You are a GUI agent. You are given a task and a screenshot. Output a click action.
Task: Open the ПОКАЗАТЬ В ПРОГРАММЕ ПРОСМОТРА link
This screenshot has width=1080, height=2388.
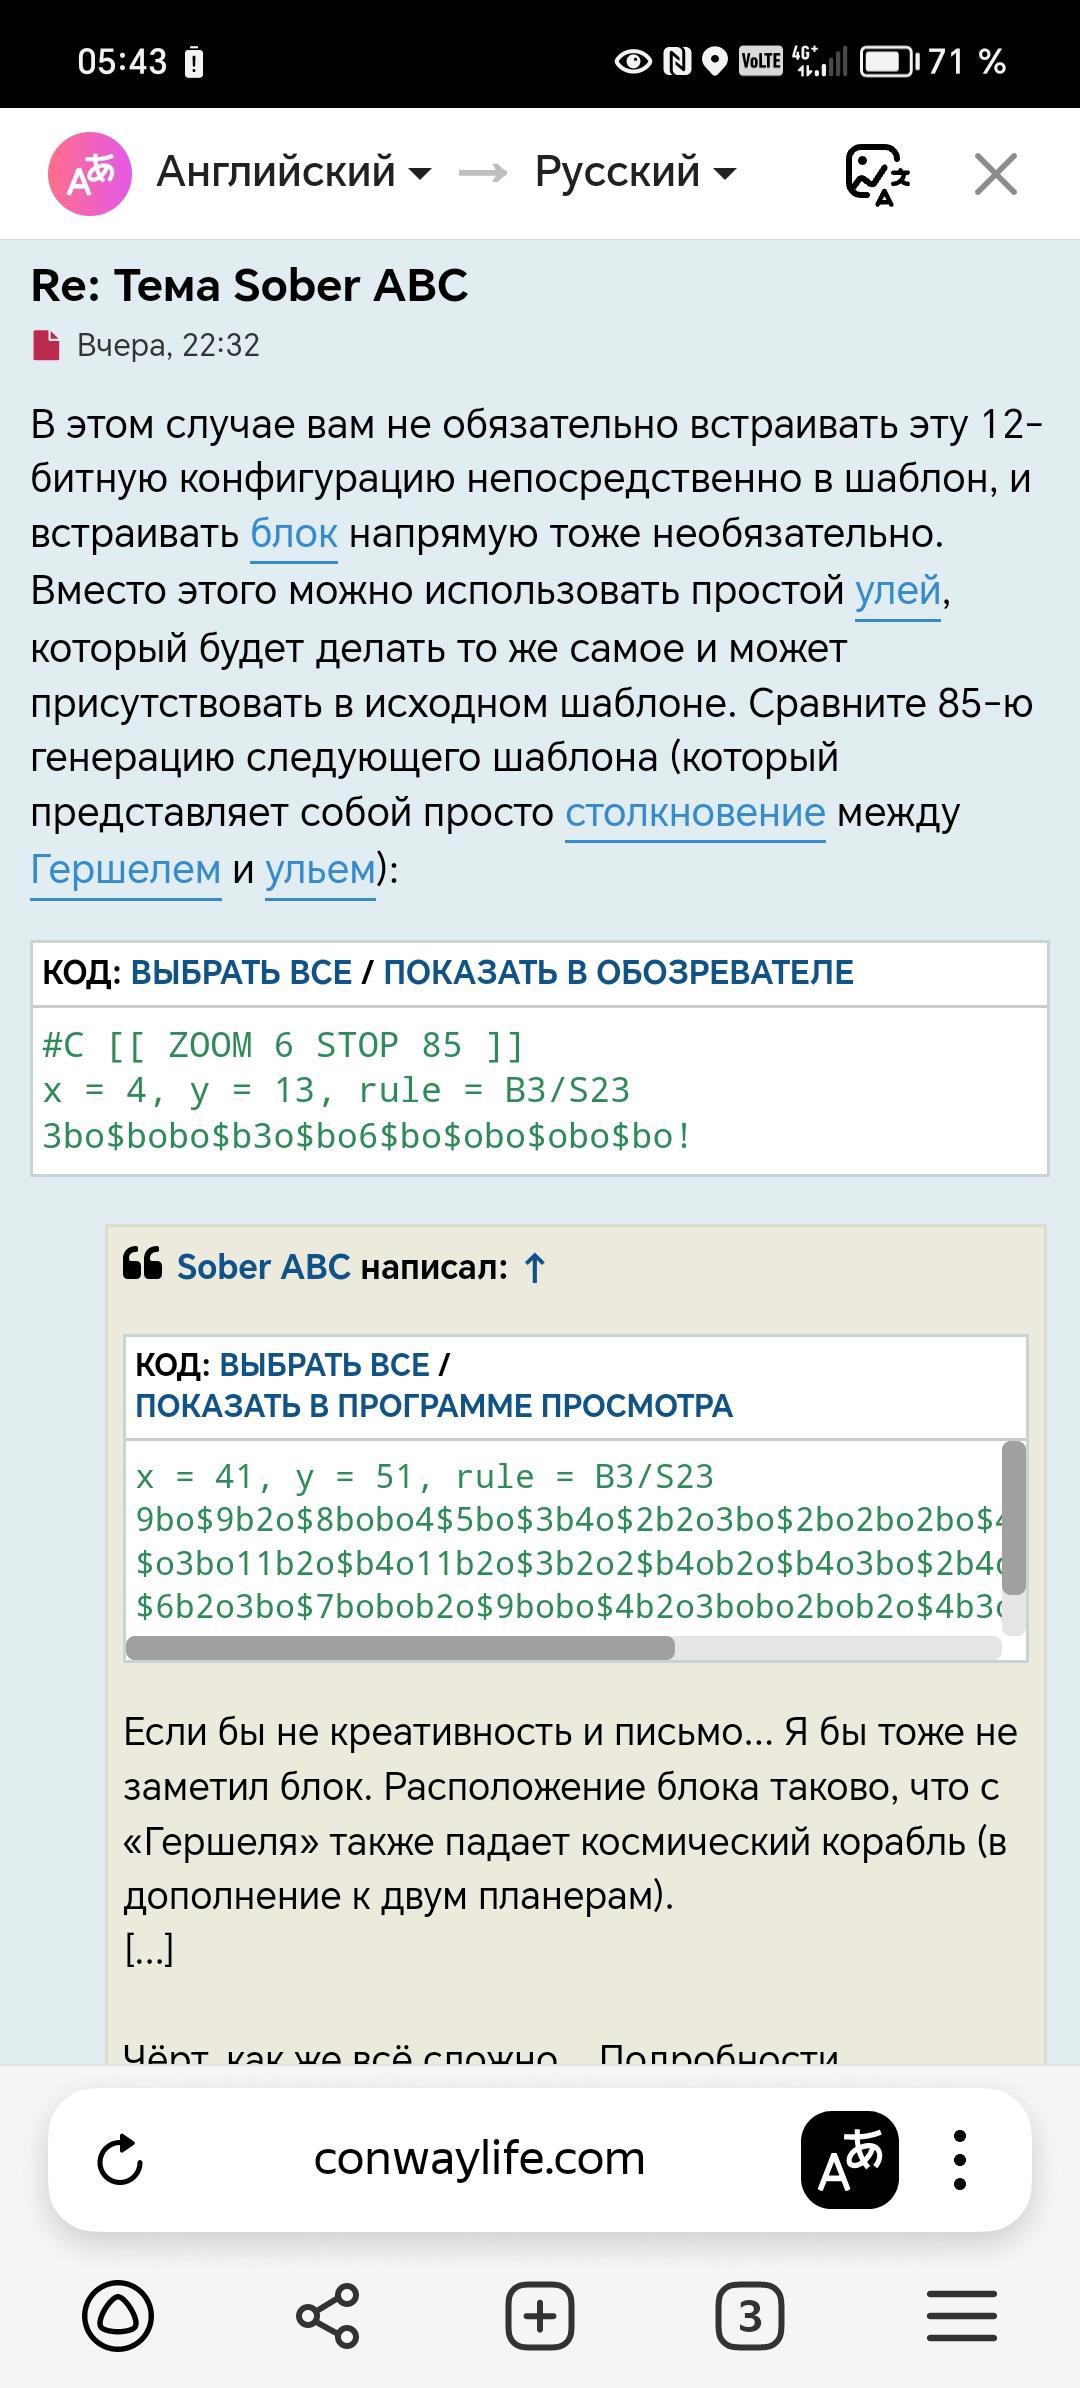pos(434,1406)
